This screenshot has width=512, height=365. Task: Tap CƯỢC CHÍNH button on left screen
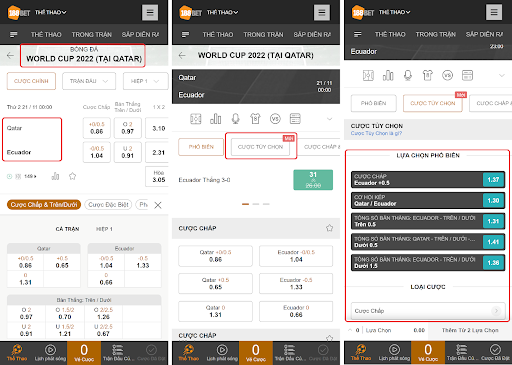[31, 81]
